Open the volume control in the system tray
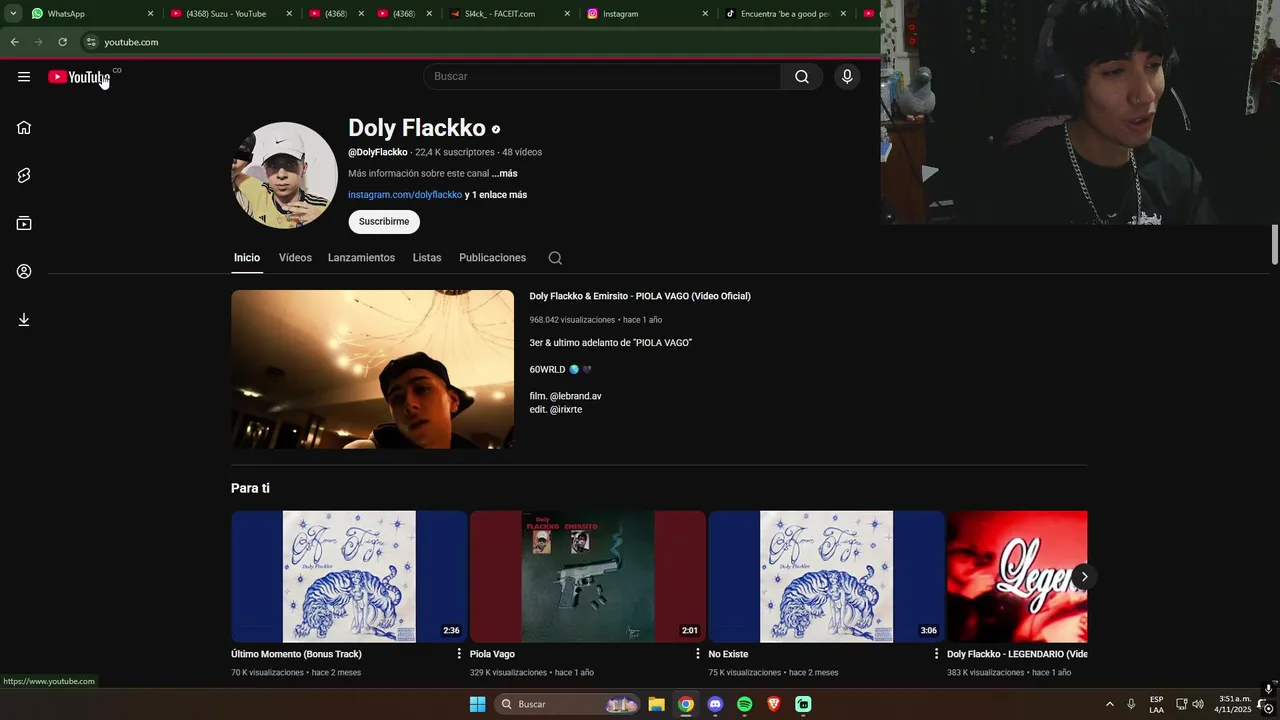 pos(1198,704)
